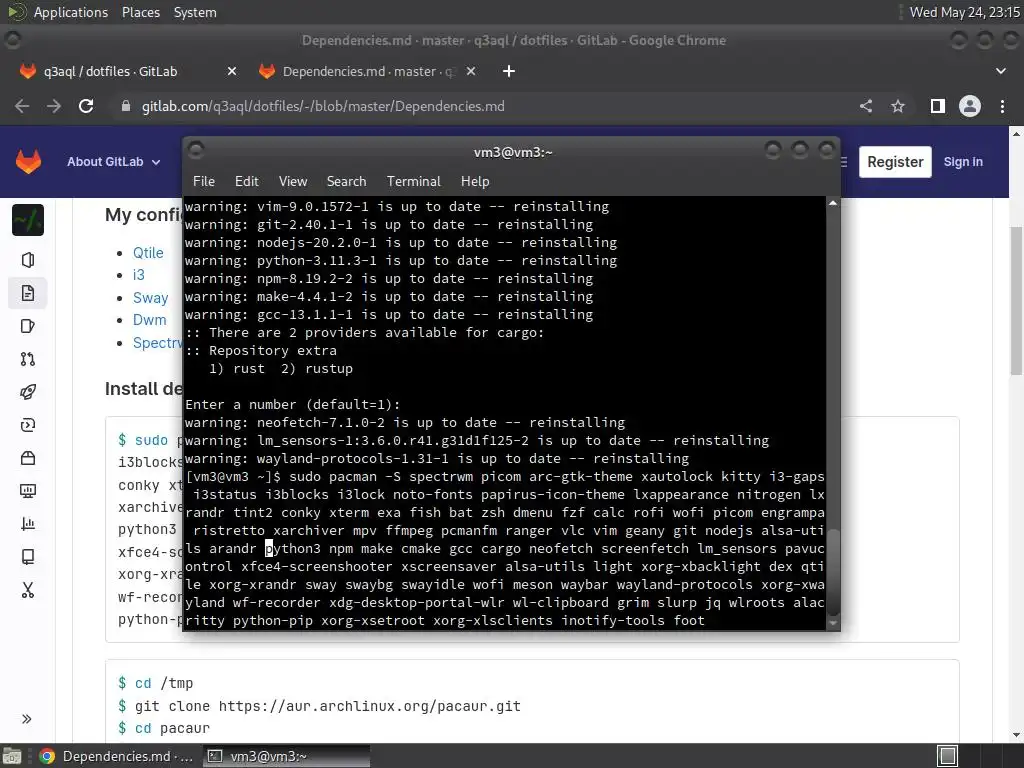The width and height of the screenshot is (1024, 768).
Task: Expand sidebar with double chevron icon
Action: (27, 719)
